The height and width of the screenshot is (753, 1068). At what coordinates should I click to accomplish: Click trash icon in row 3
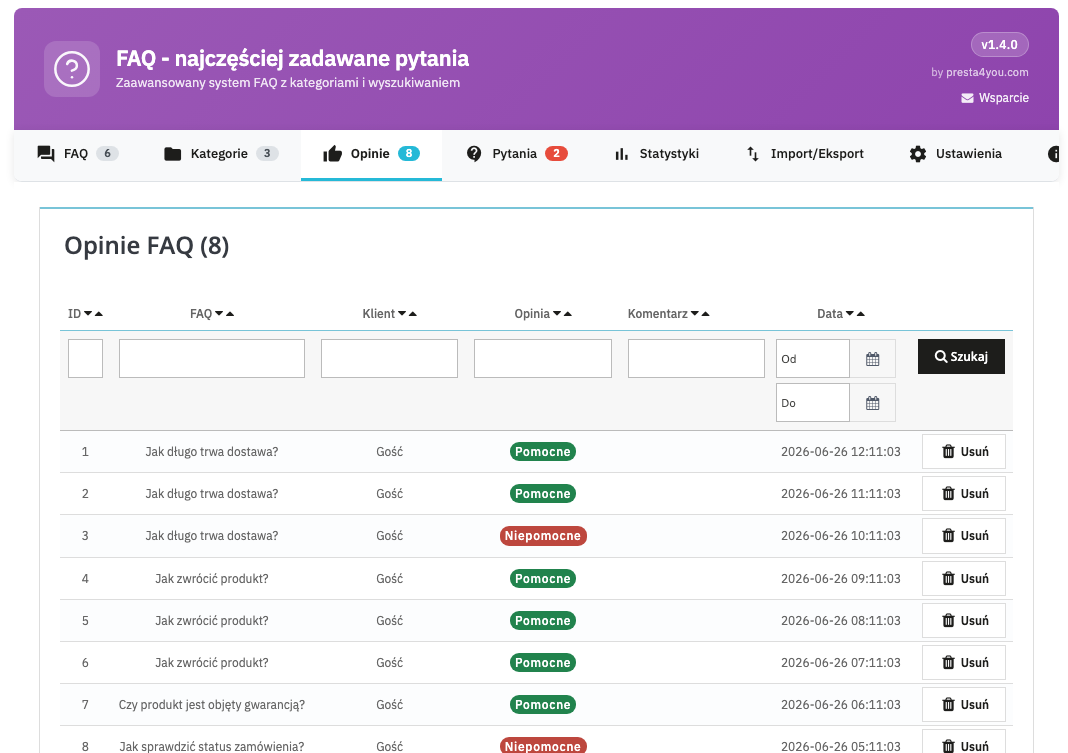tap(948, 536)
